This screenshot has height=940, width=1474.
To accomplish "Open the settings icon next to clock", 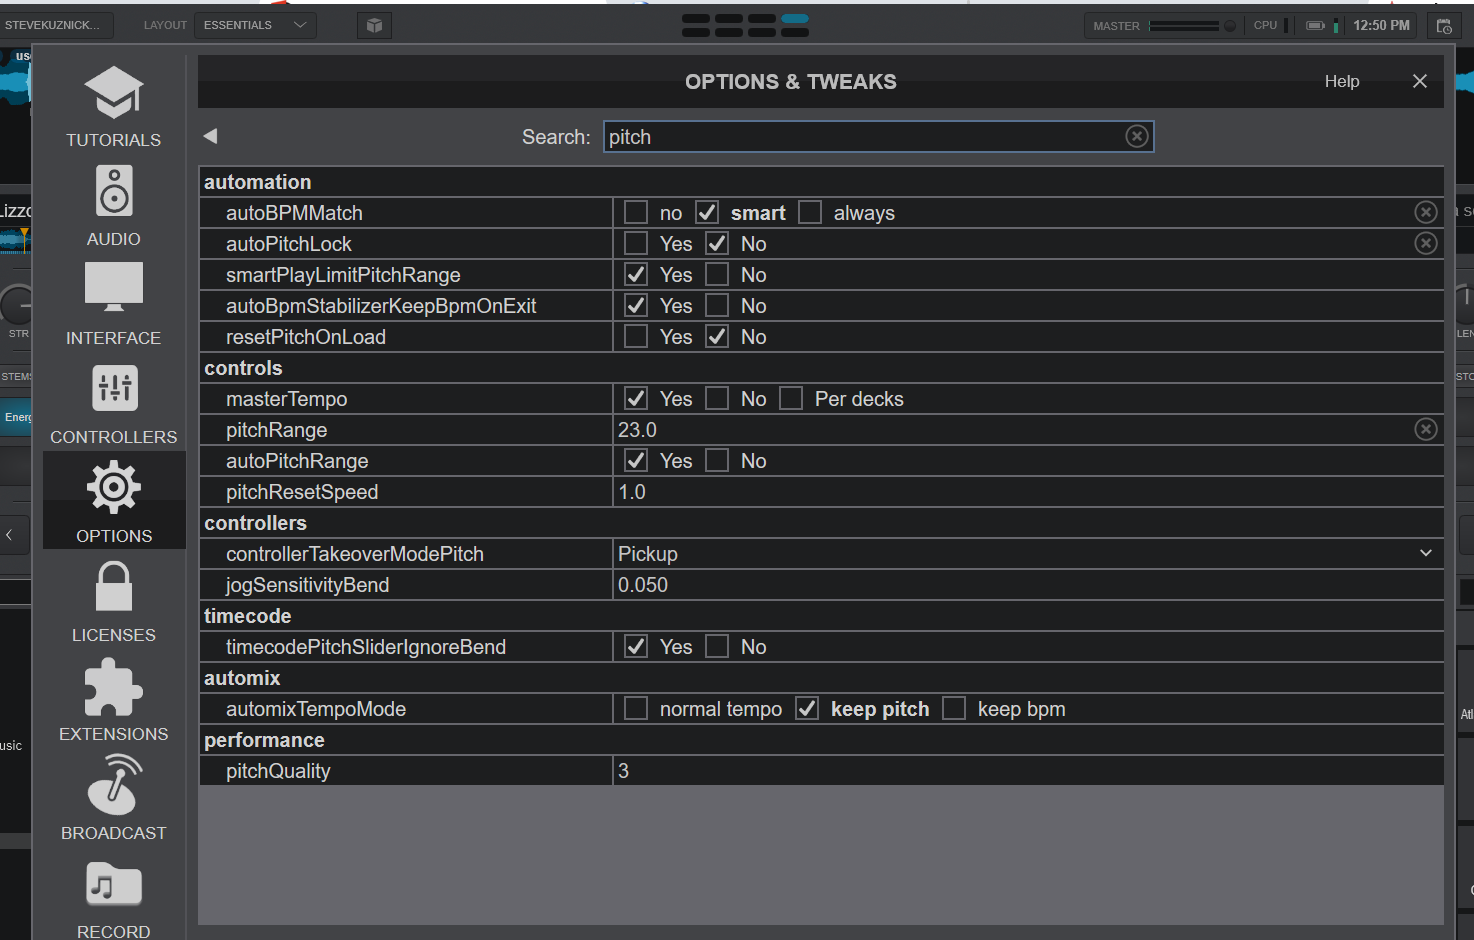I will pyautogui.click(x=1444, y=26).
